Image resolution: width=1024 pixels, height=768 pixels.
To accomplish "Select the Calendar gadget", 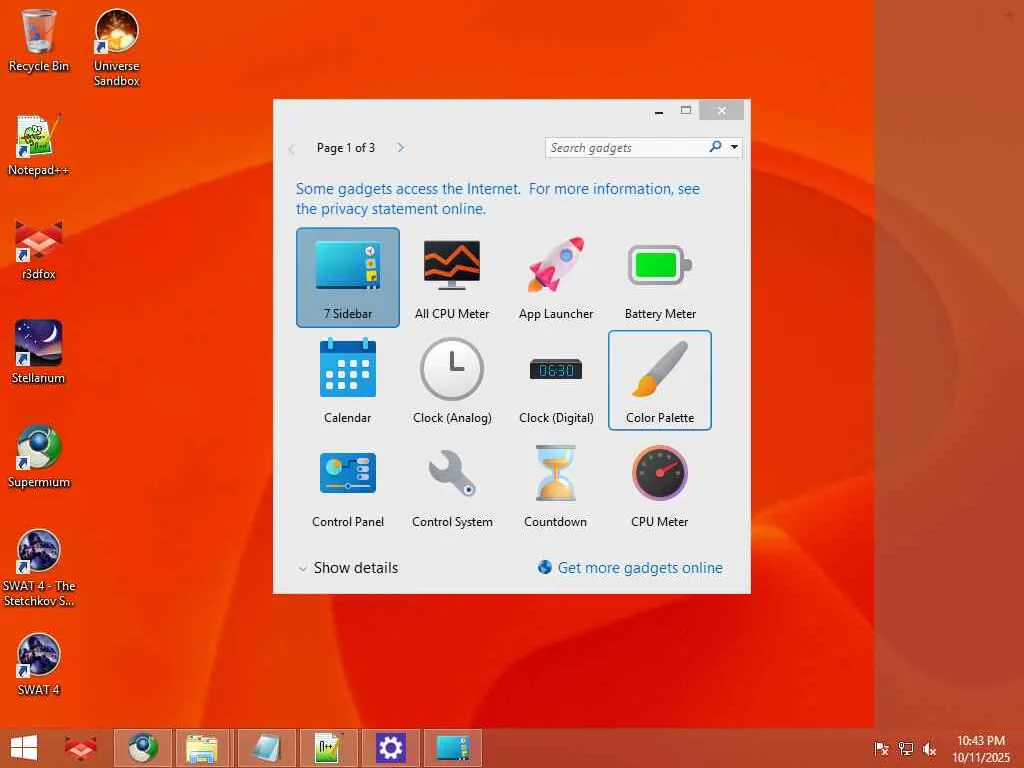I will pyautogui.click(x=347, y=381).
